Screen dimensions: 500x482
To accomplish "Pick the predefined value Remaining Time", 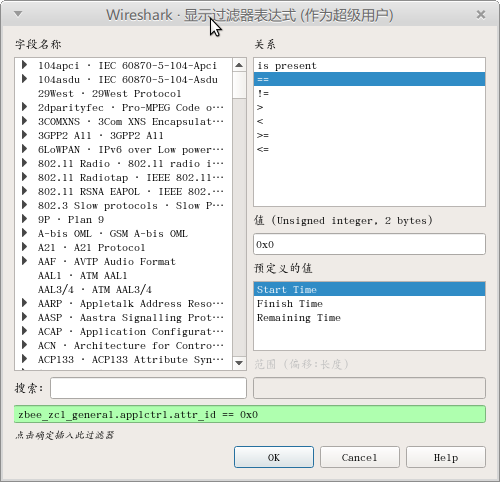I will coord(369,317).
